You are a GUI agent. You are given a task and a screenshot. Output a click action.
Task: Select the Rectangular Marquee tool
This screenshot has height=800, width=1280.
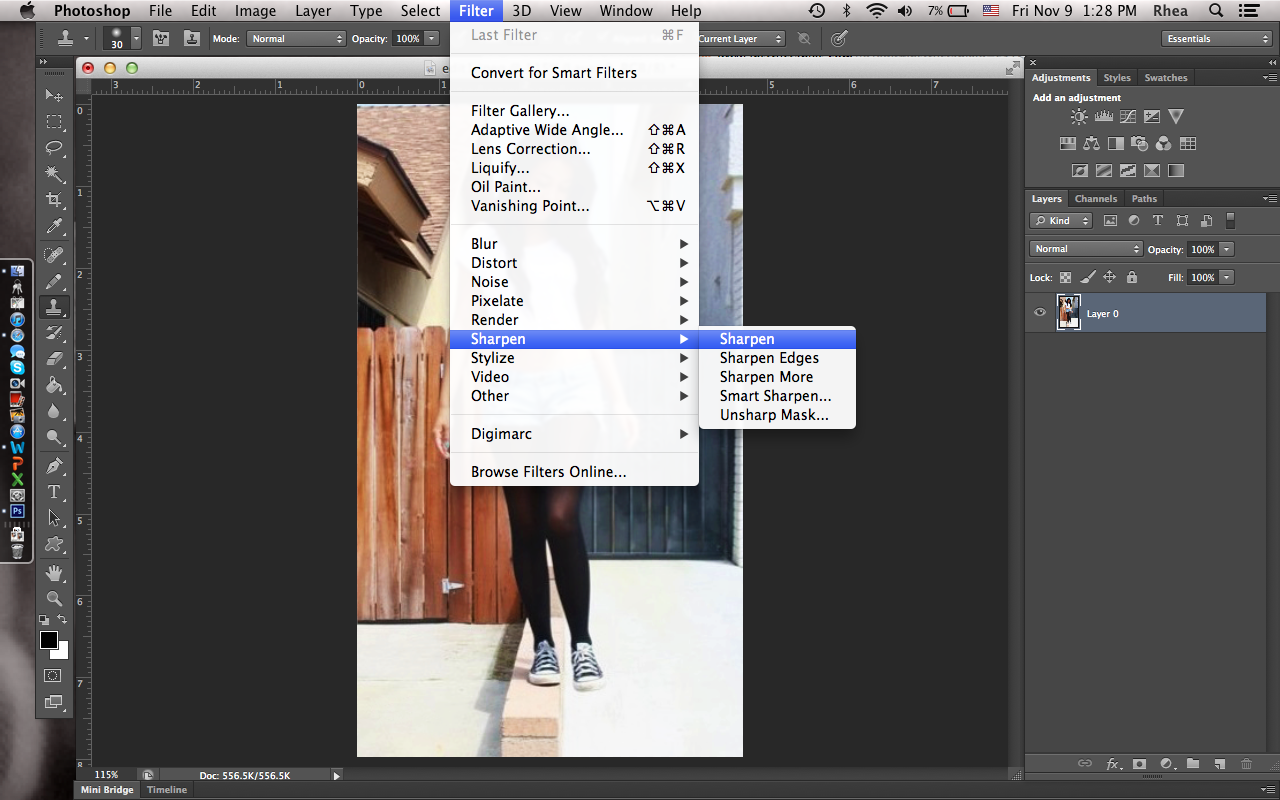point(54,122)
